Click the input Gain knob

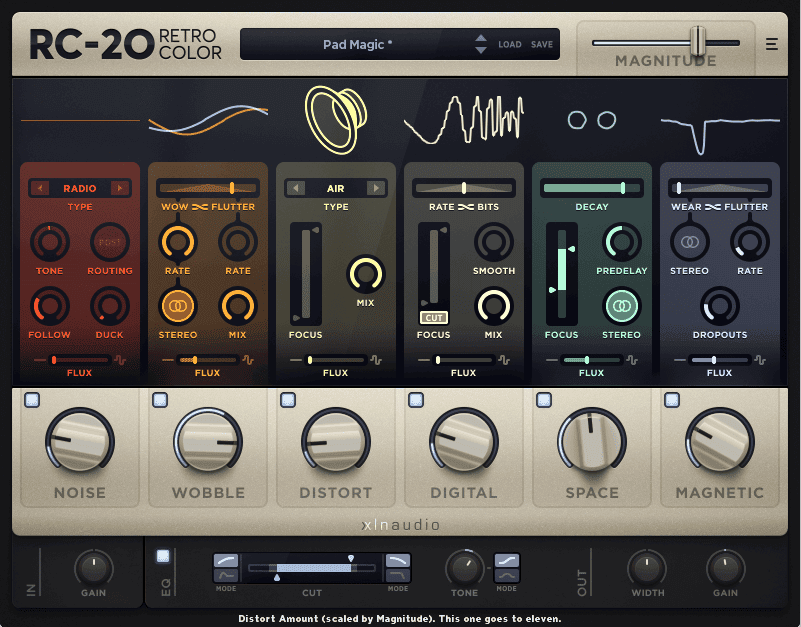coord(93,567)
